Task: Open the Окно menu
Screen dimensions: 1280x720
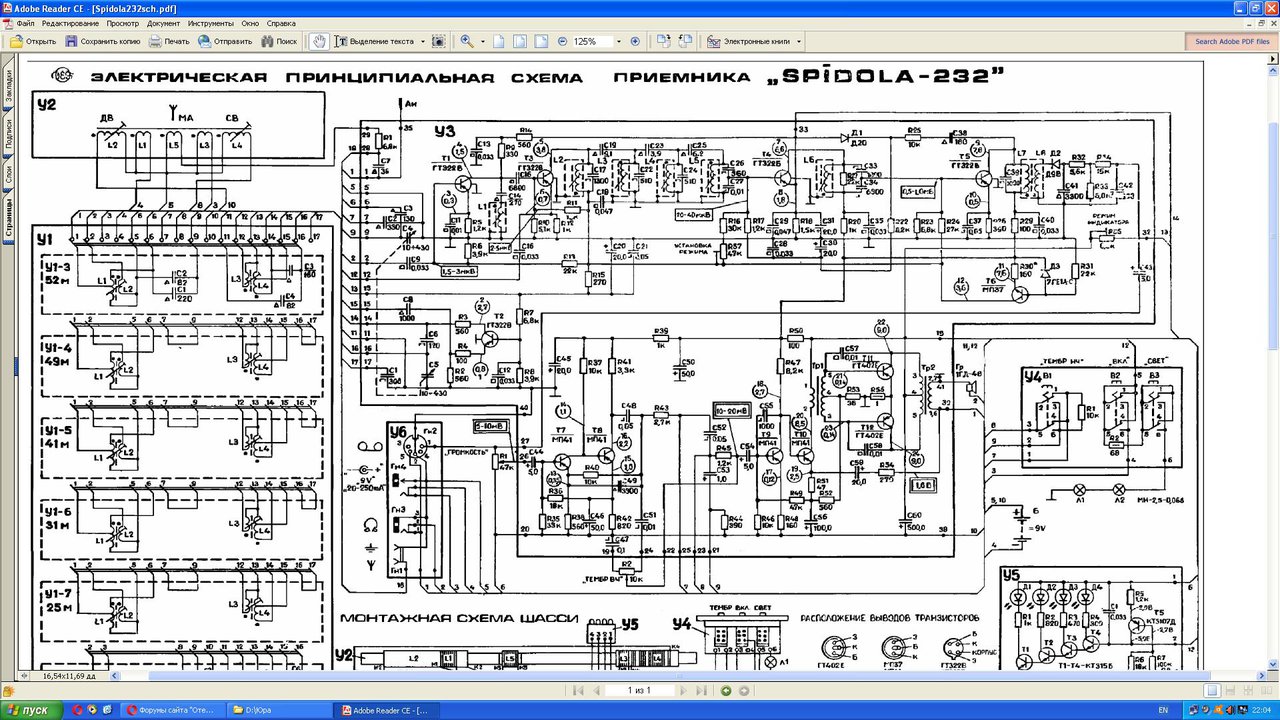Action: click(x=250, y=22)
